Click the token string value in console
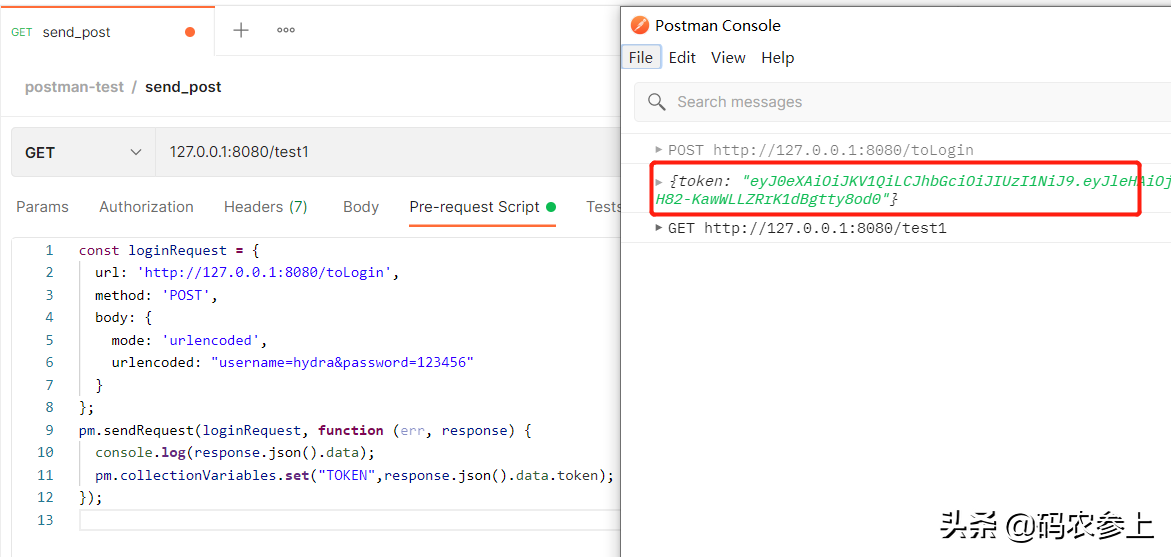Screen dimensions: 1171x557 913,190
